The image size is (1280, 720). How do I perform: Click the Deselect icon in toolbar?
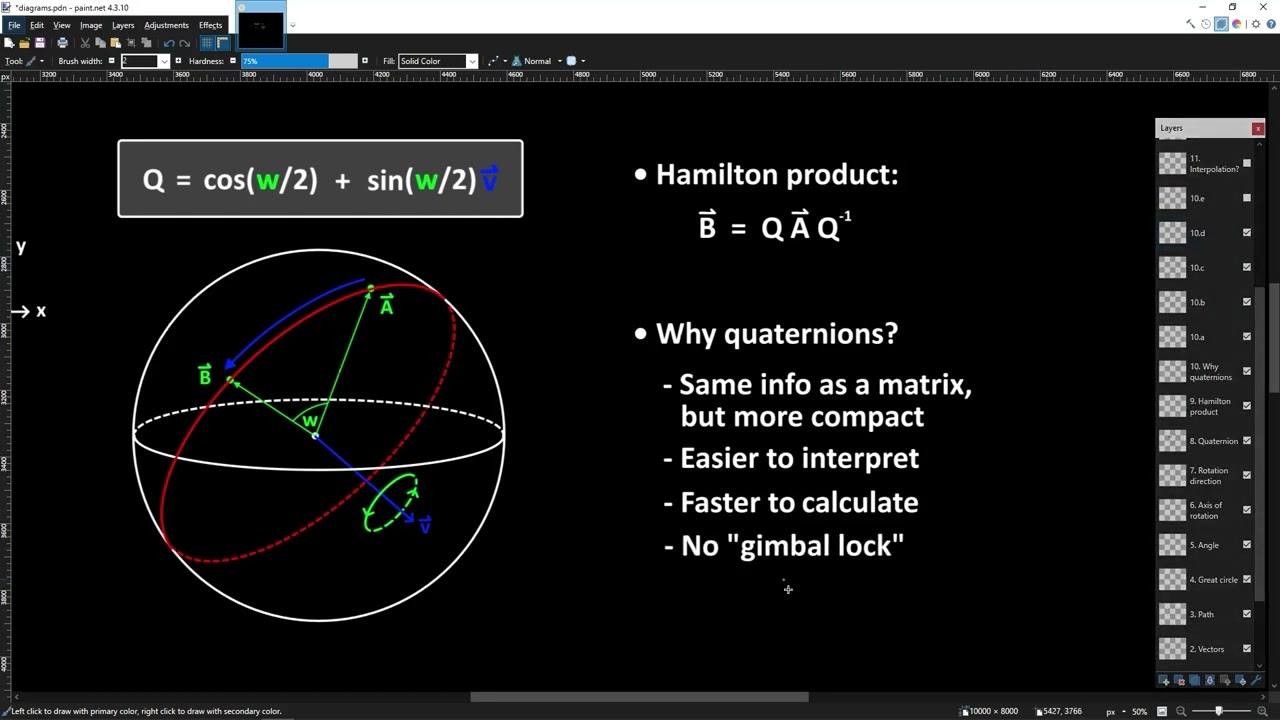[146, 43]
